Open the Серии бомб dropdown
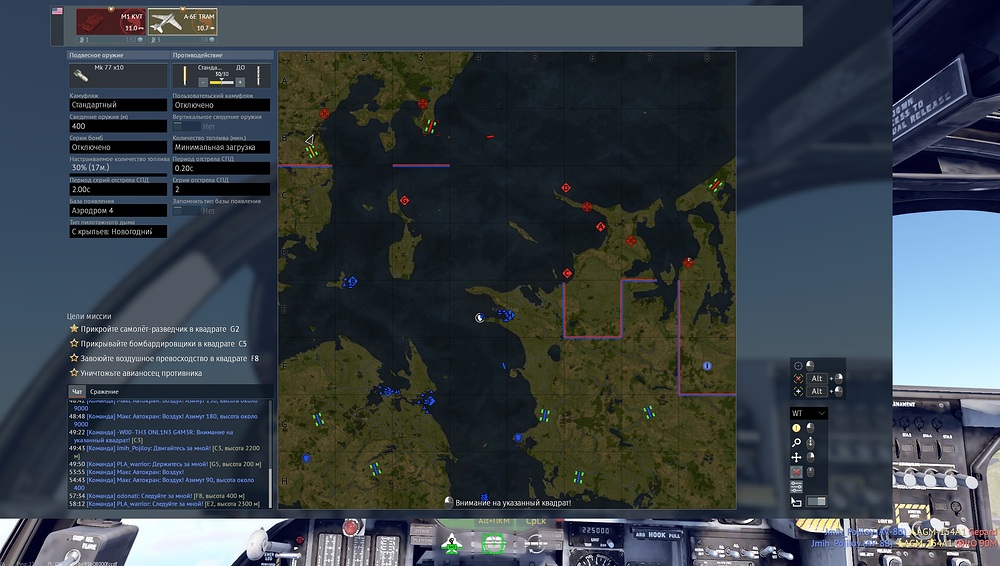The height and width of the screenshot is (566, 1000). (x=118, y=147)
